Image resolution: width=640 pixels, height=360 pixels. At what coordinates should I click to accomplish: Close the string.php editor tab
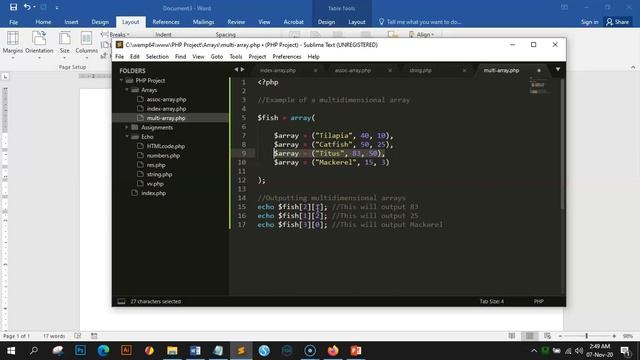tap(464, 70)
